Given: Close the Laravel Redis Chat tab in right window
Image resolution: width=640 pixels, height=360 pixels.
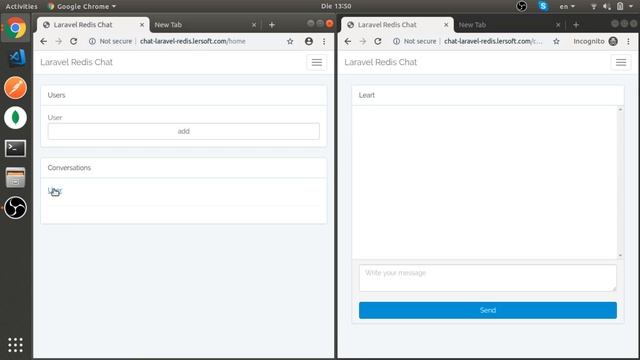Looking at the screenshot, I should point(446,25).
